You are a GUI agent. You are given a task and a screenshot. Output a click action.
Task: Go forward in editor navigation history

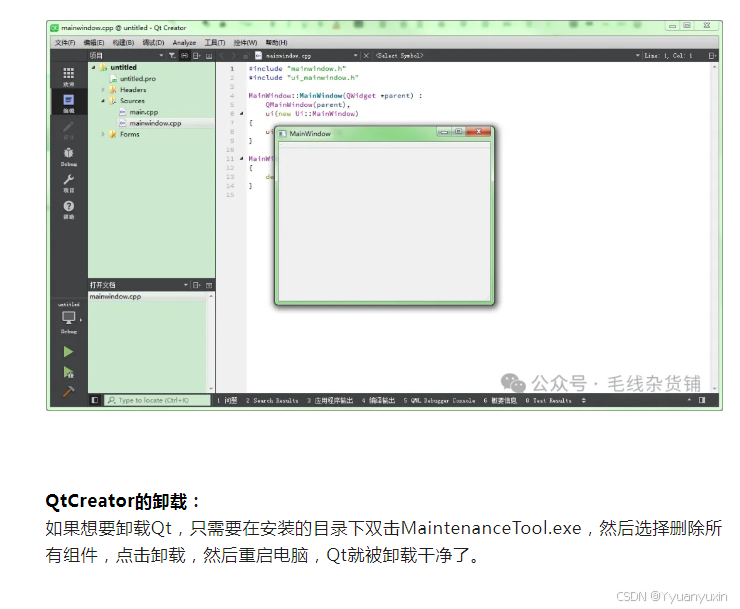point(234,56)
